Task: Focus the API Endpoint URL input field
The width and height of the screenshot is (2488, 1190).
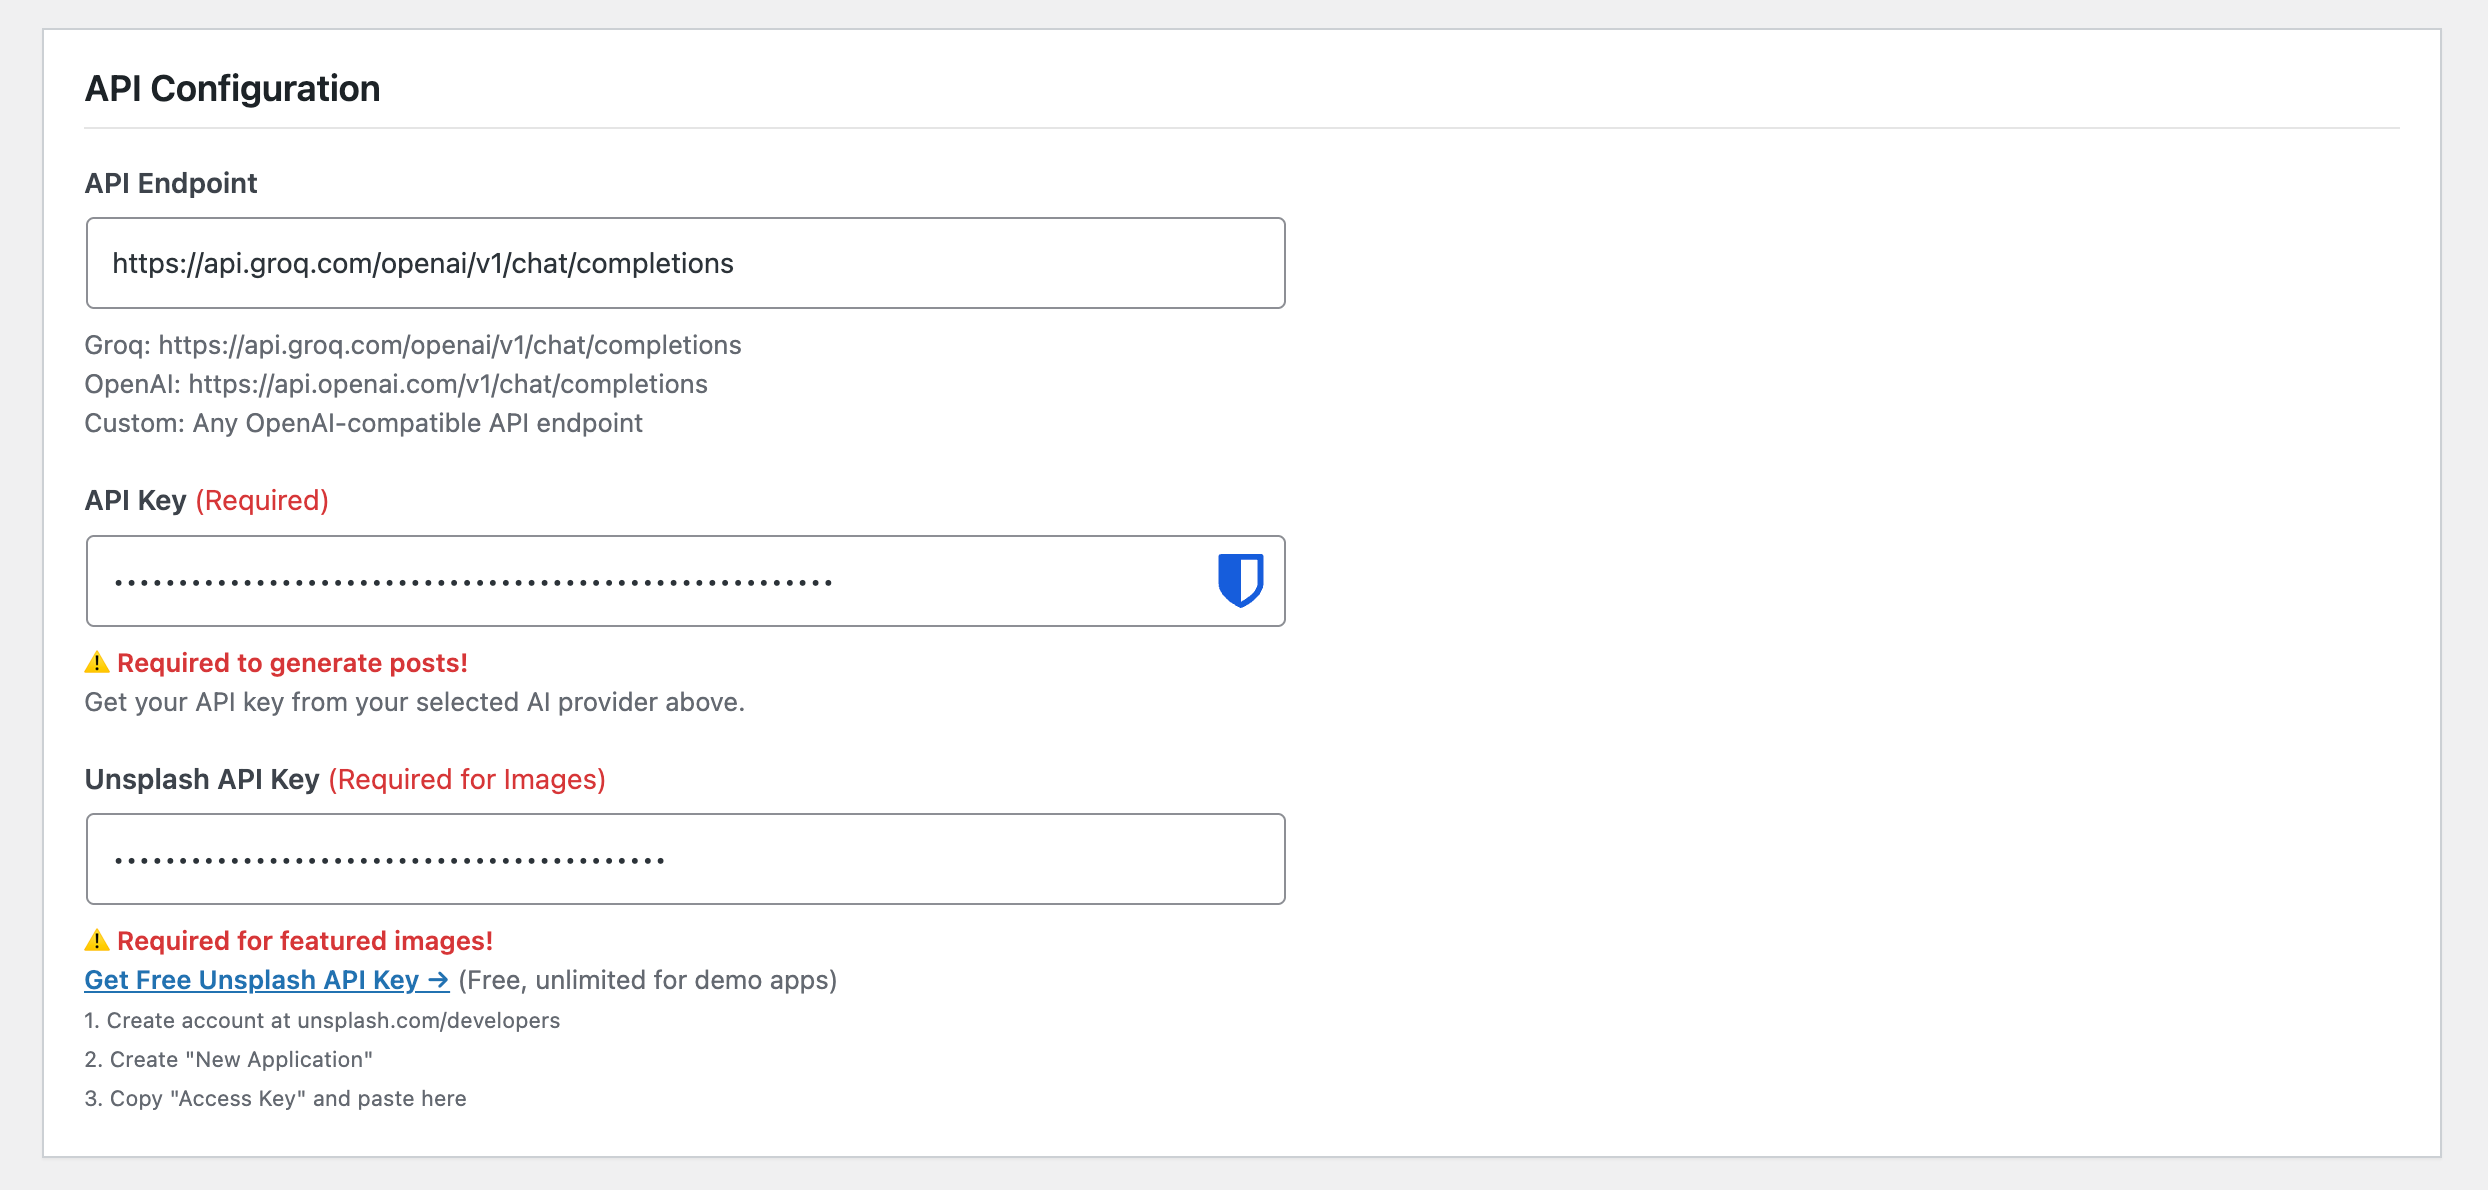Action: 685,263
